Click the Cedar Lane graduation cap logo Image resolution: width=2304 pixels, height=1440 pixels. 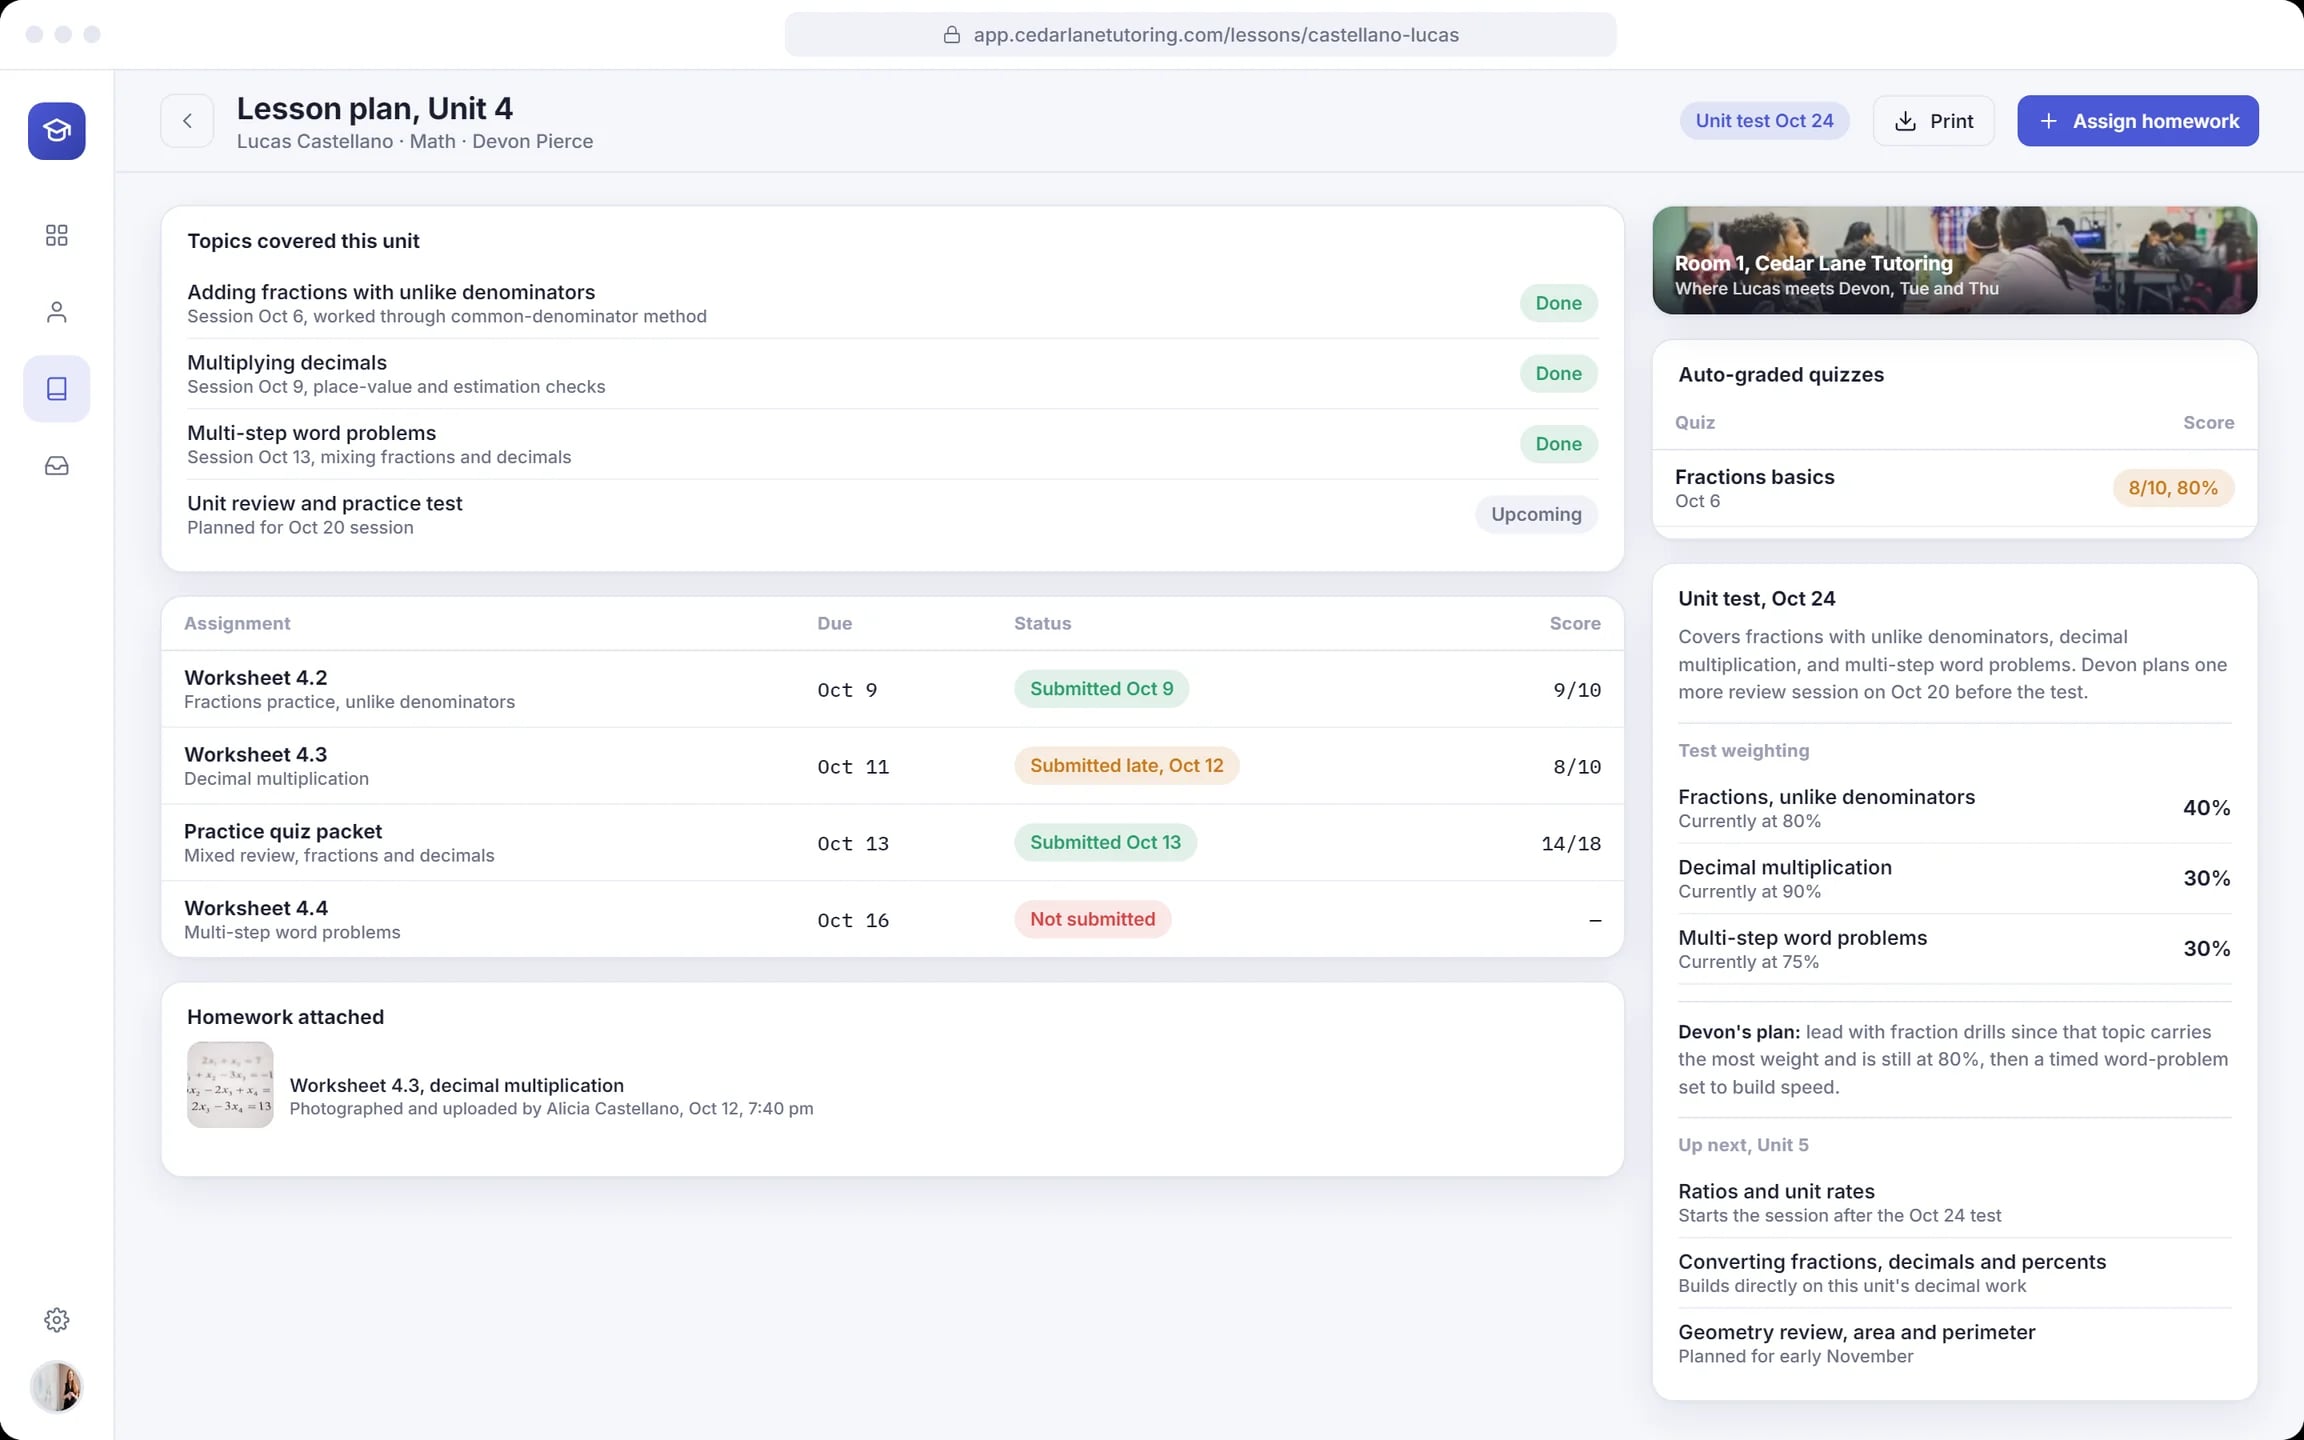click(x=57, y=131)
